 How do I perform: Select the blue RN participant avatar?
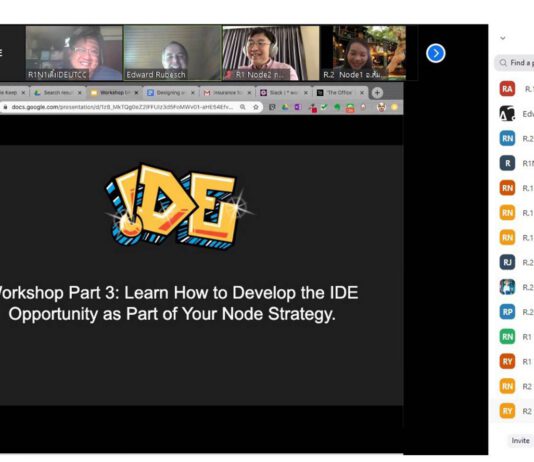(x=507, y=139)
